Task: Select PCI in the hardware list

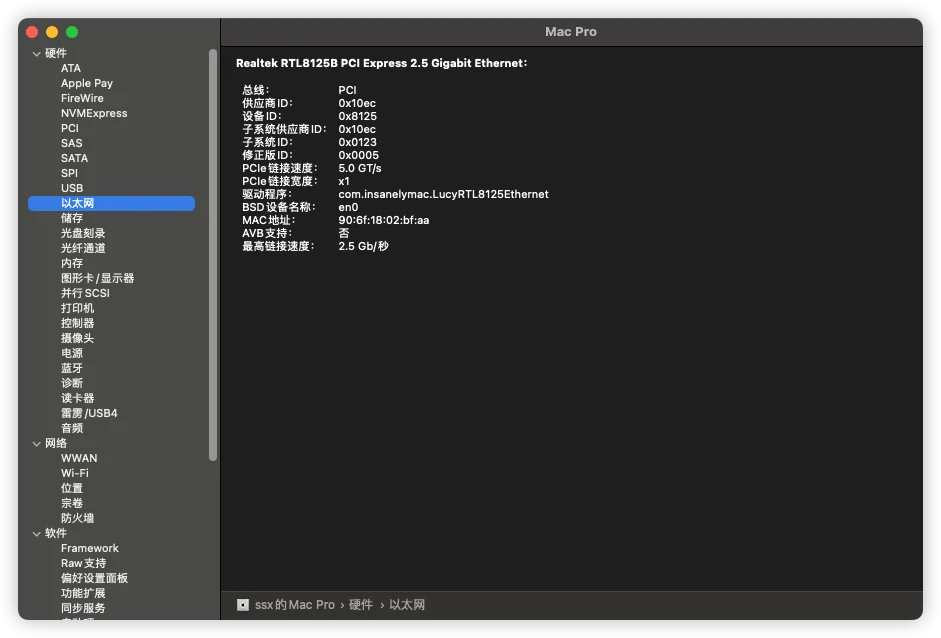Action: click(x=70, y=128)
